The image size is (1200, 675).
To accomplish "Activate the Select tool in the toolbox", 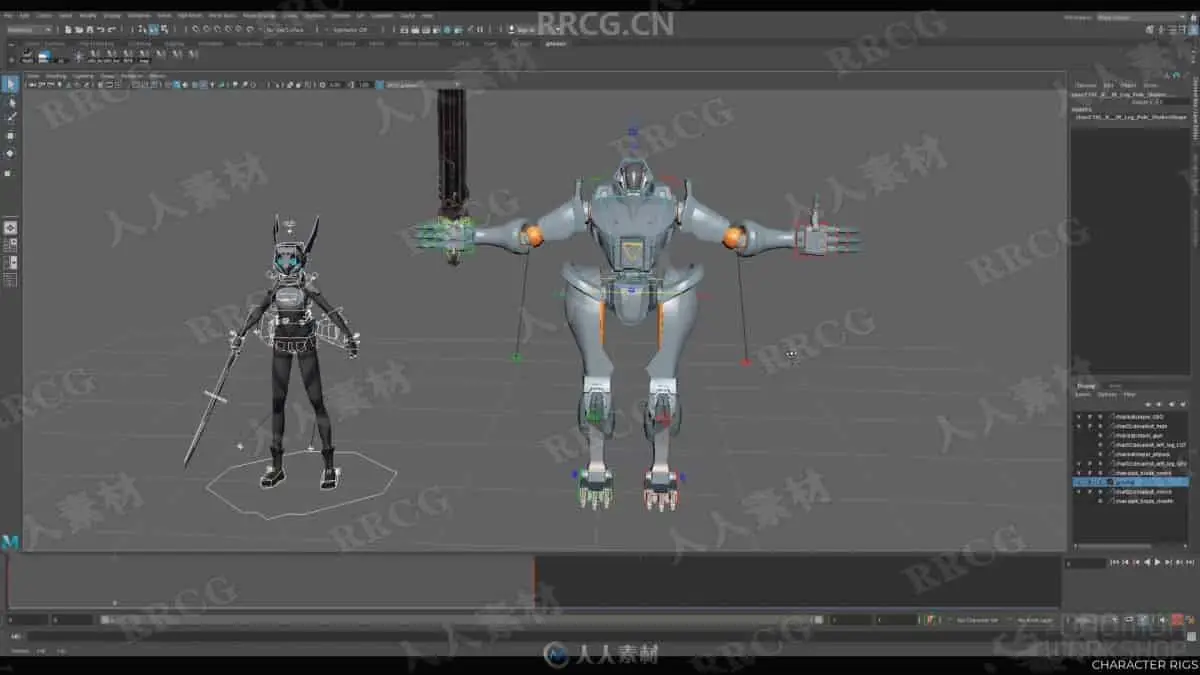I will tap(10, 84).
